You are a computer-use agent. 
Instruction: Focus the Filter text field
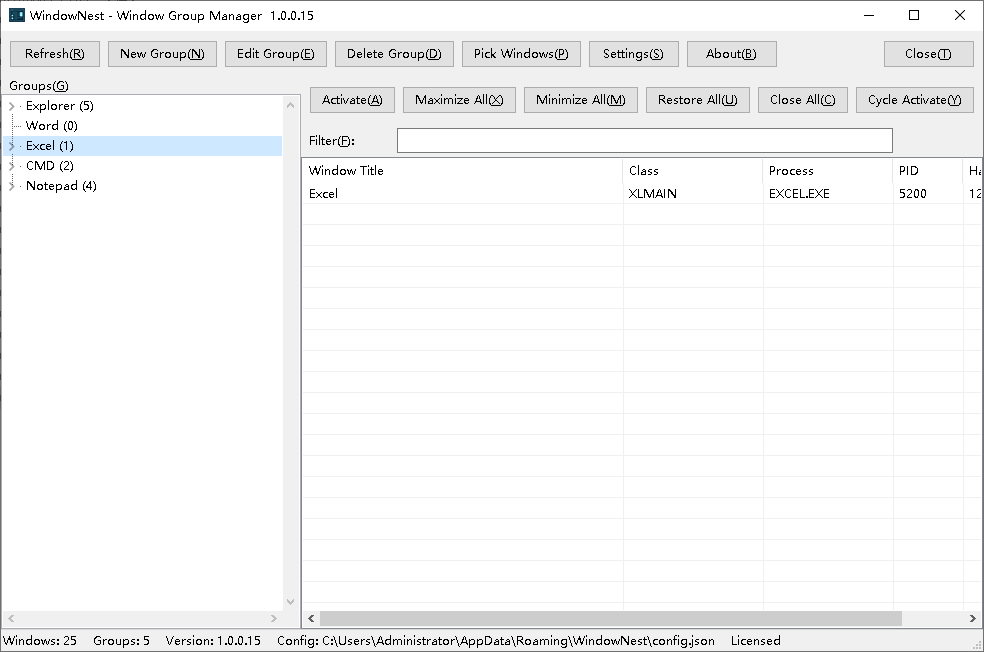[644, 141]
